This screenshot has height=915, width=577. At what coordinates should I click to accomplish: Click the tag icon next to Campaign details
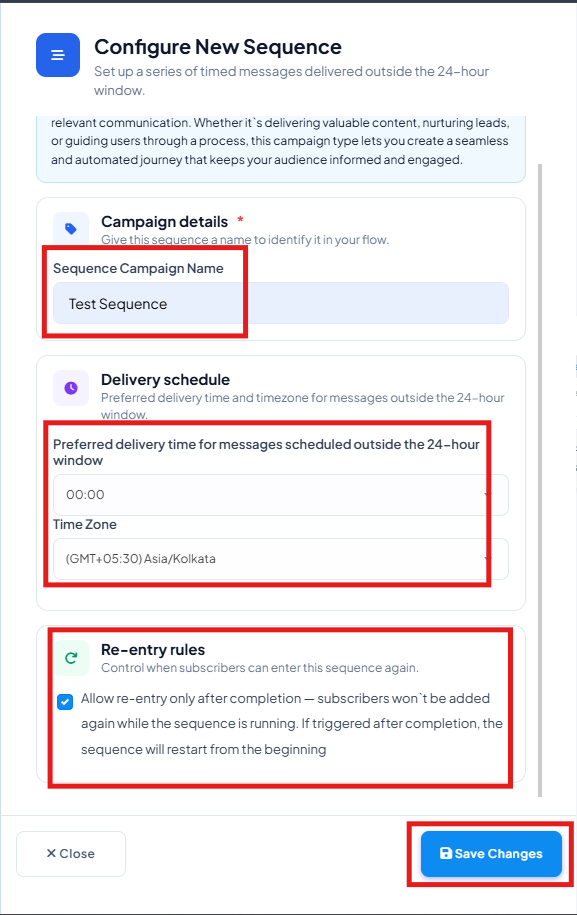[71, 229]
